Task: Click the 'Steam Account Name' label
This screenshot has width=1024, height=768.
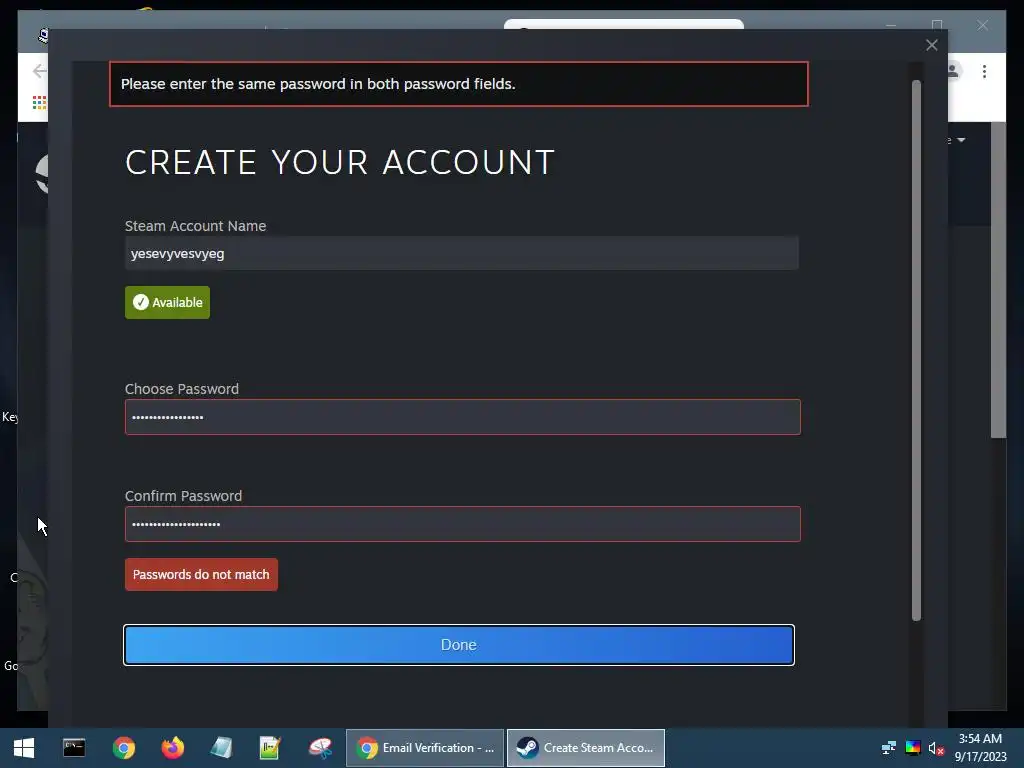Action: coord(195,226)
